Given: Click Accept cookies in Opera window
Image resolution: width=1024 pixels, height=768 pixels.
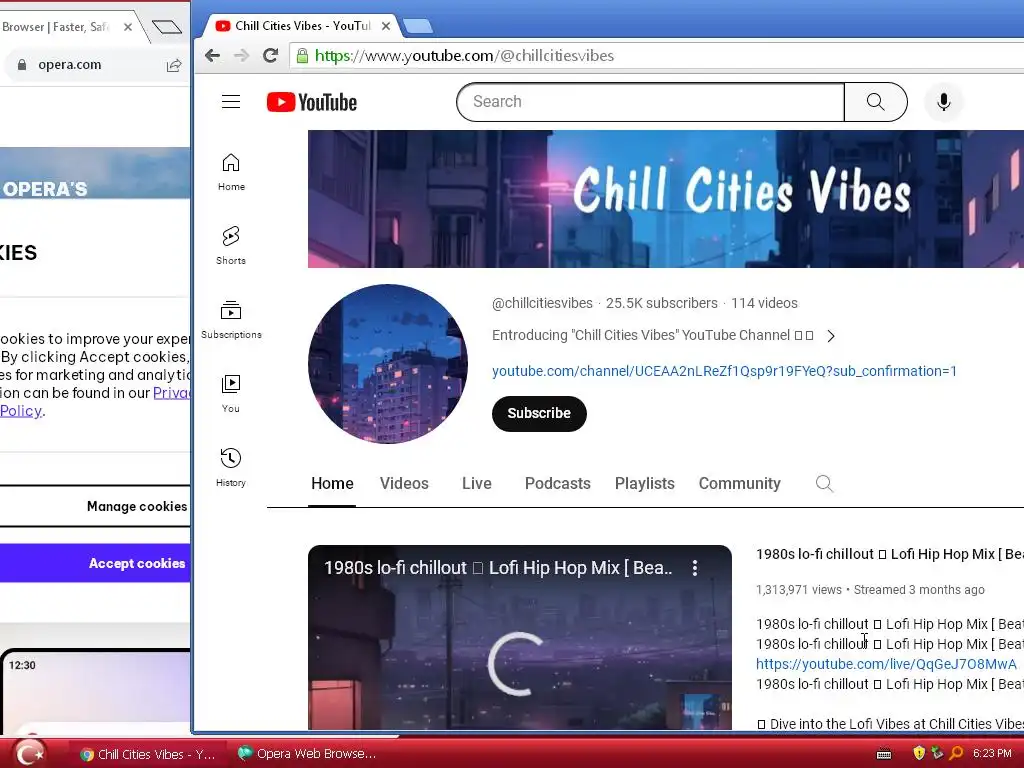Looking at the screenshot, I should point(95,563).
